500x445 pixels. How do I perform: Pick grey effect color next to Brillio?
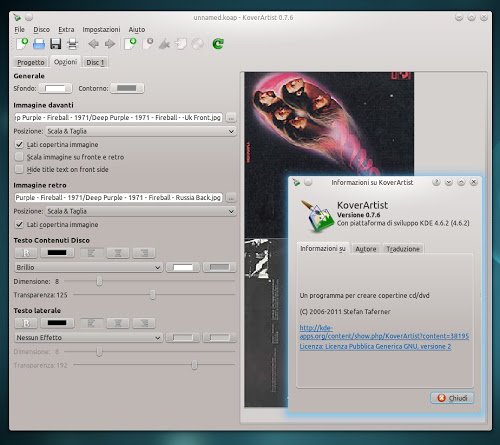[219, 267]
